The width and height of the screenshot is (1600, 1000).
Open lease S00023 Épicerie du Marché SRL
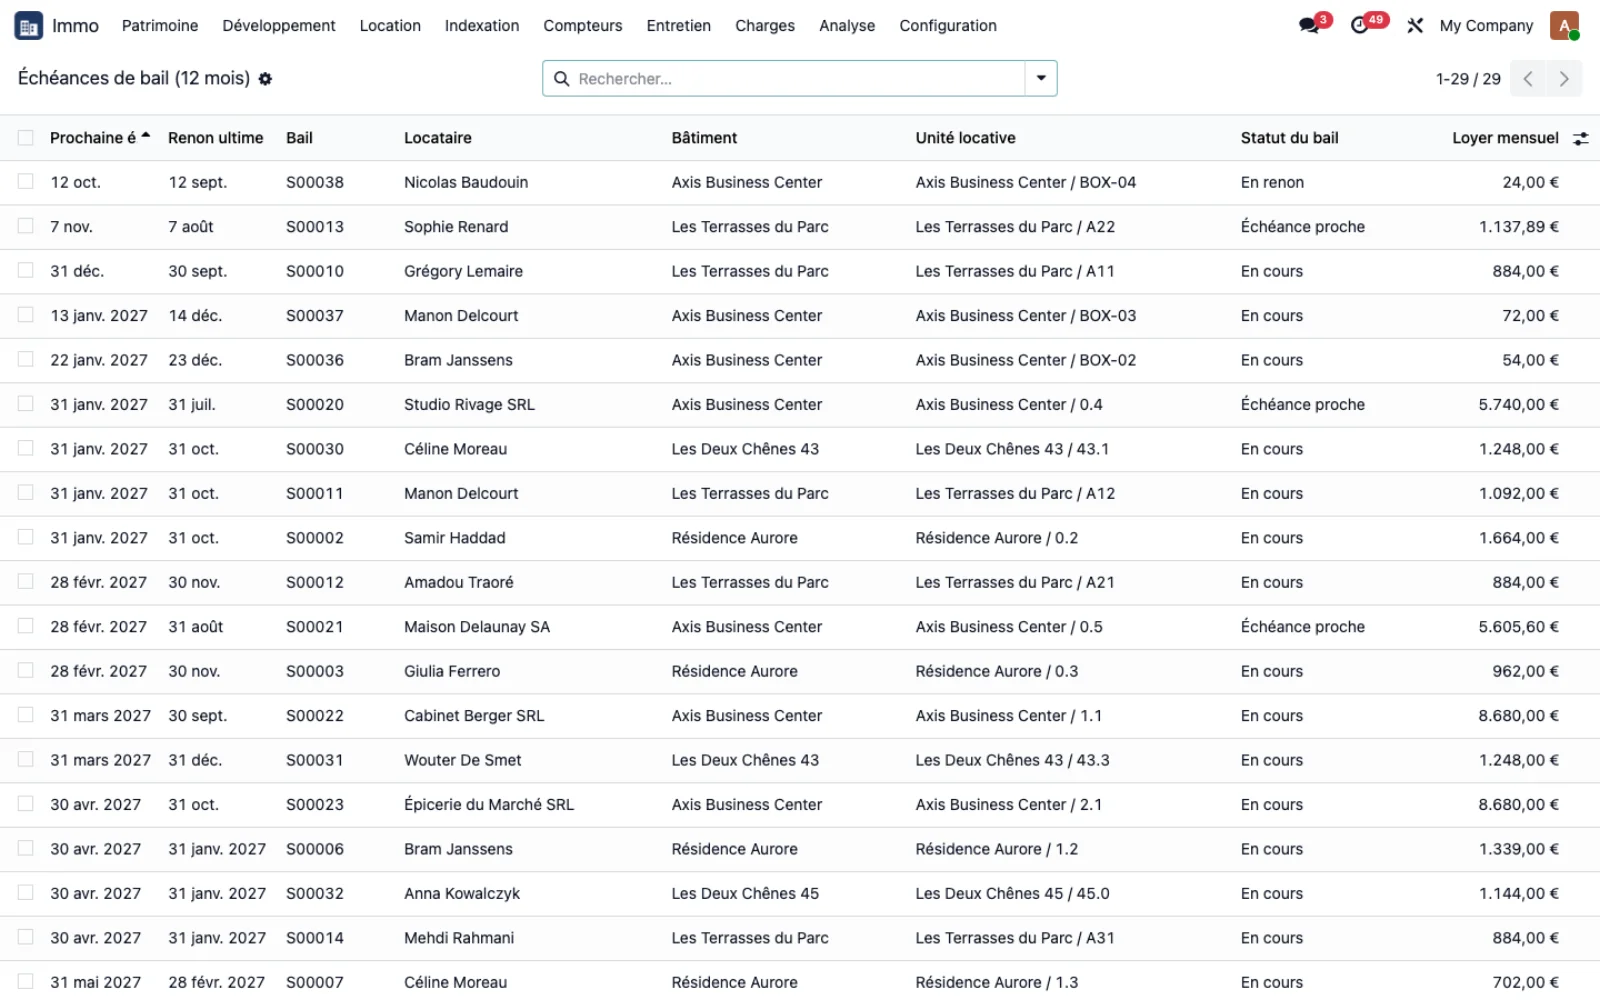pos(800,805)
